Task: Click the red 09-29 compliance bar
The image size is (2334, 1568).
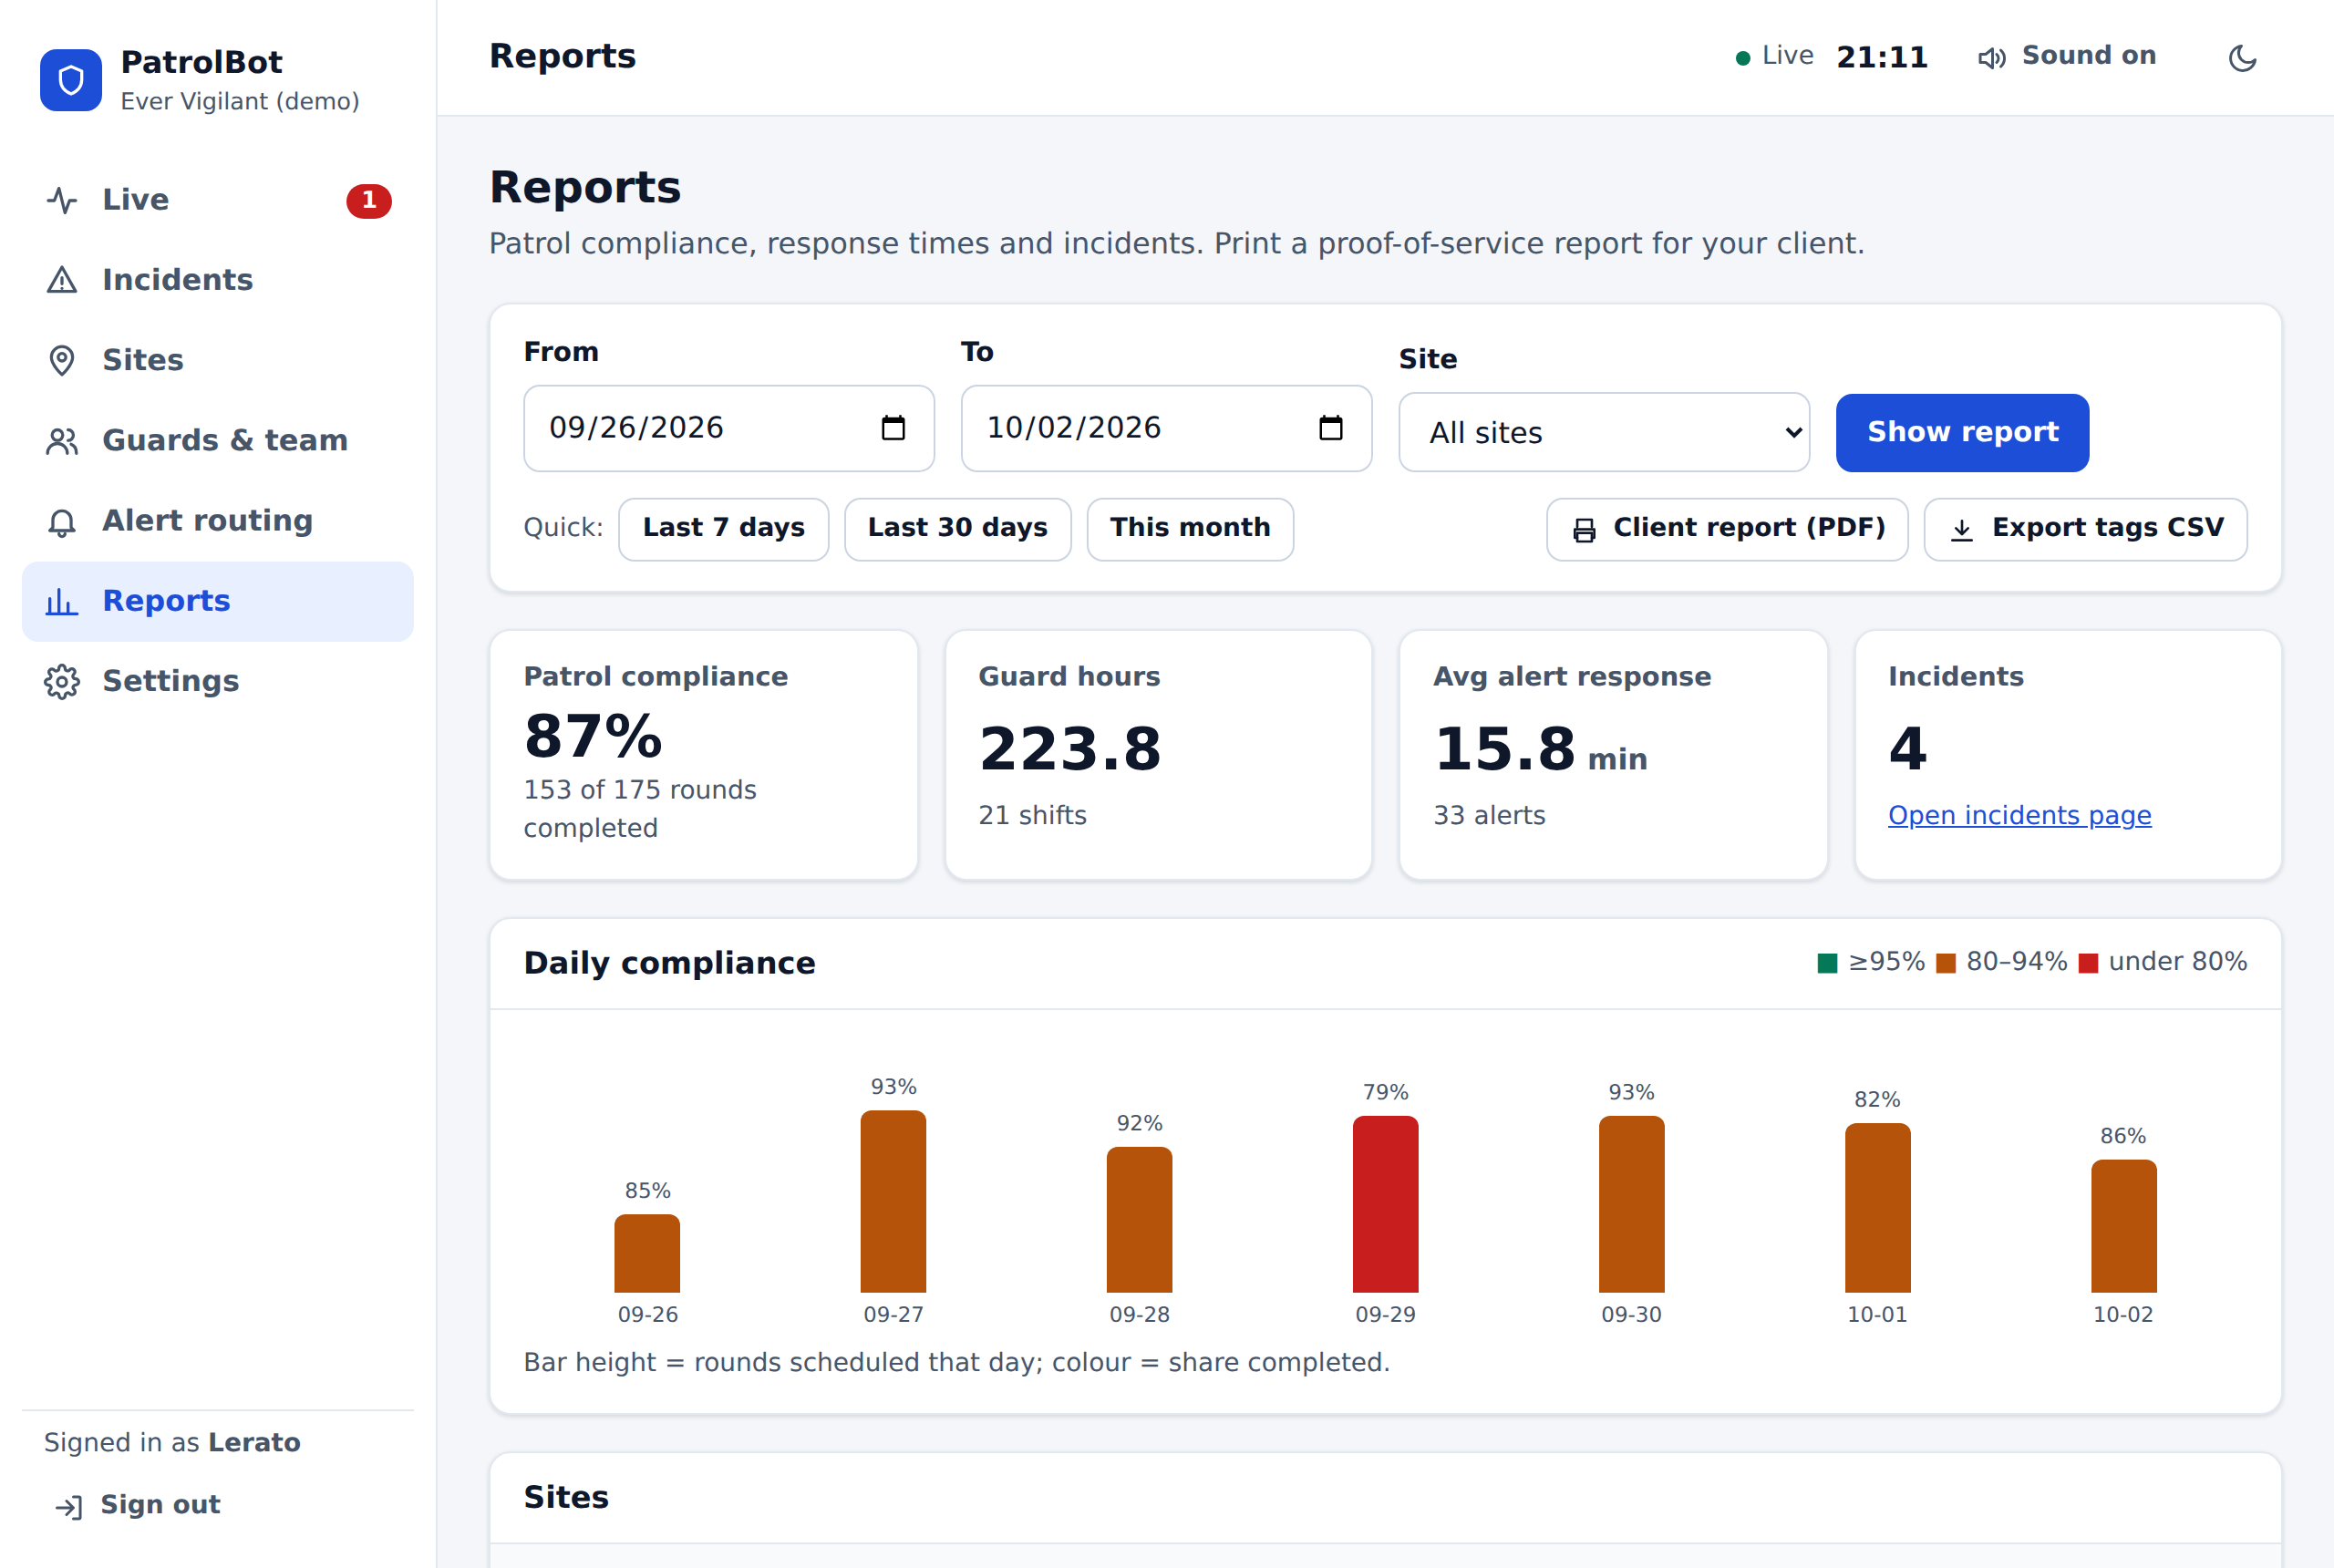Action: click(x=1385, y=1204)
